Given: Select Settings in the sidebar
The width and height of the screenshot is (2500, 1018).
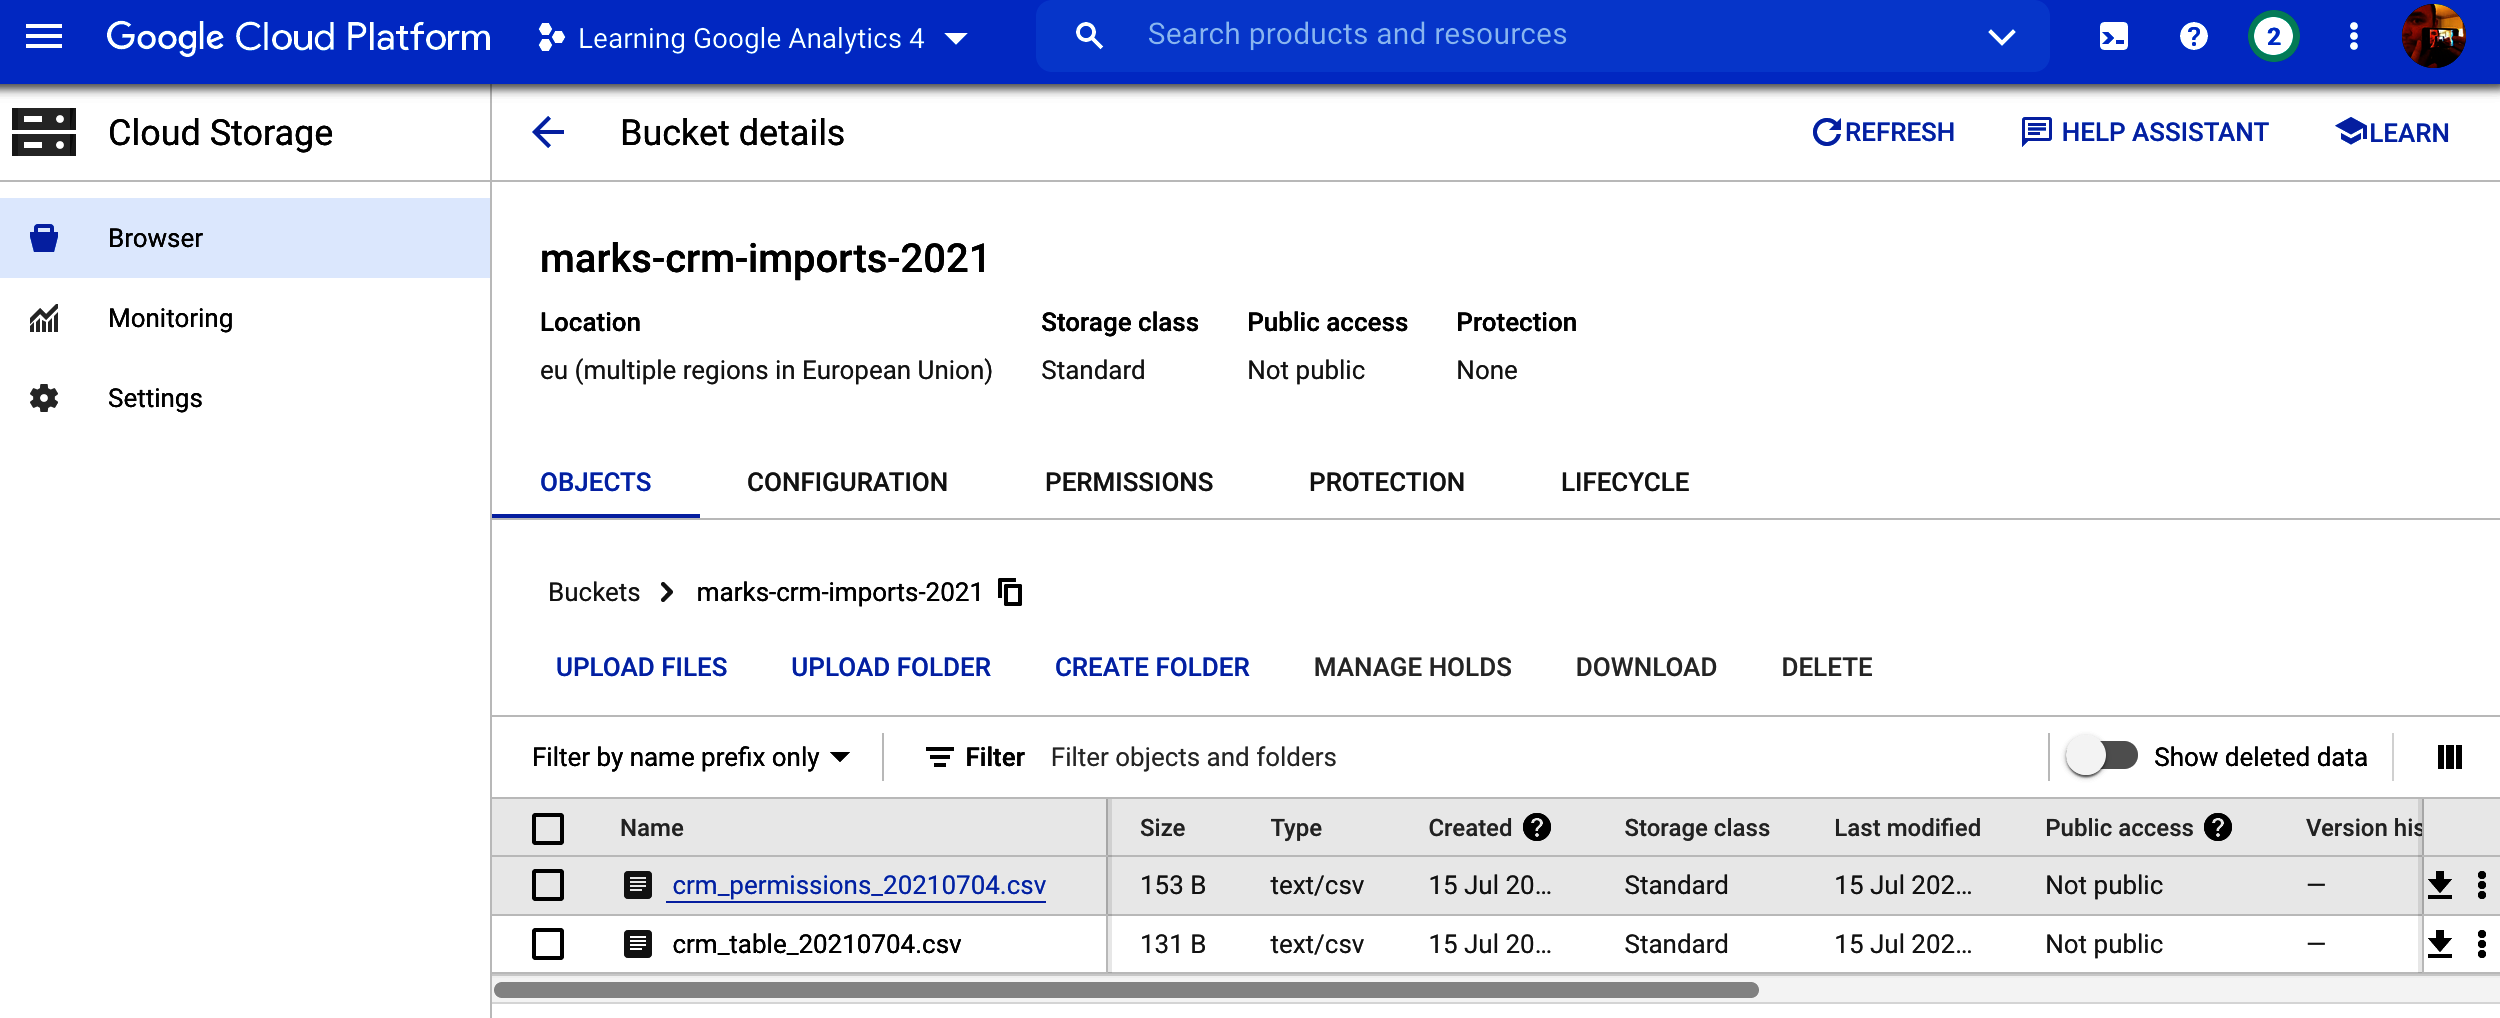Looking at the screenshot, I should [x=245, y=398].
